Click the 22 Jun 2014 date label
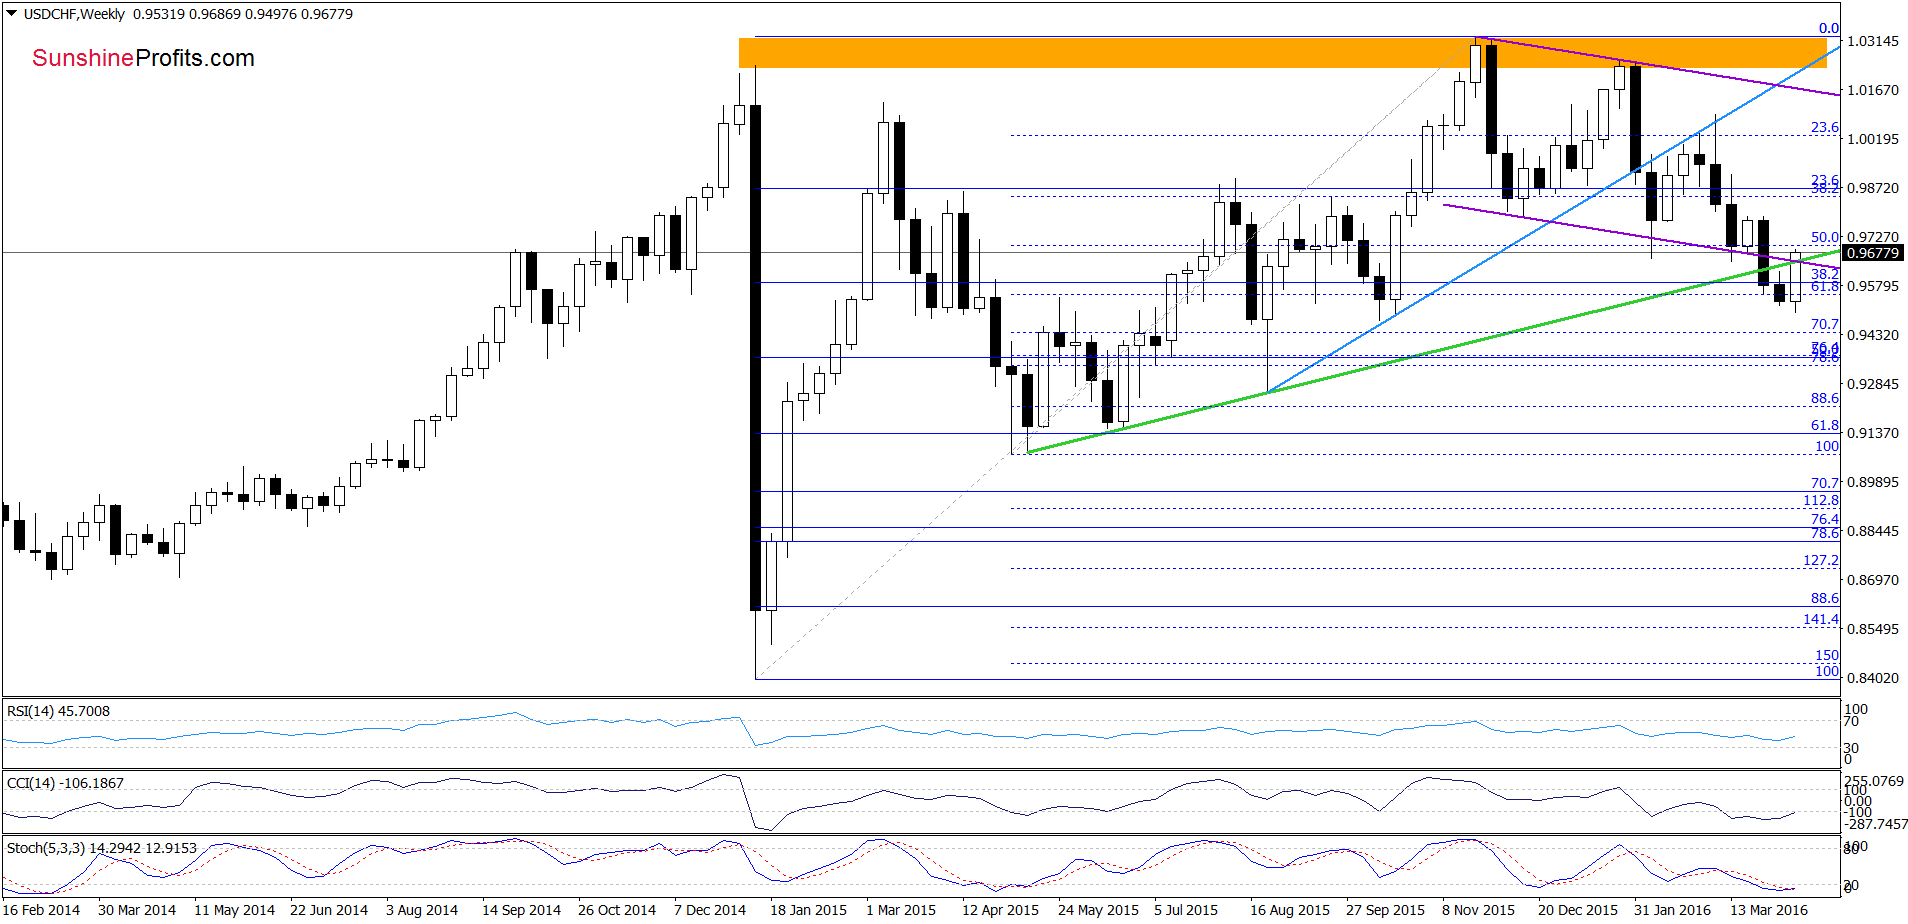 (329, 910)
